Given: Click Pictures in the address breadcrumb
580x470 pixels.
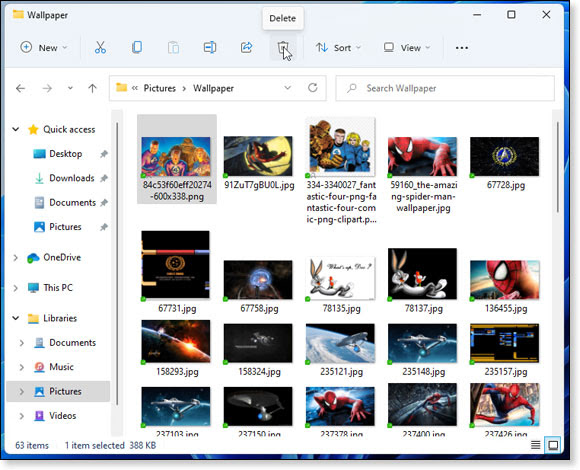Looking at the screenshot, I should pyautogui.click(x=159, y=88).
